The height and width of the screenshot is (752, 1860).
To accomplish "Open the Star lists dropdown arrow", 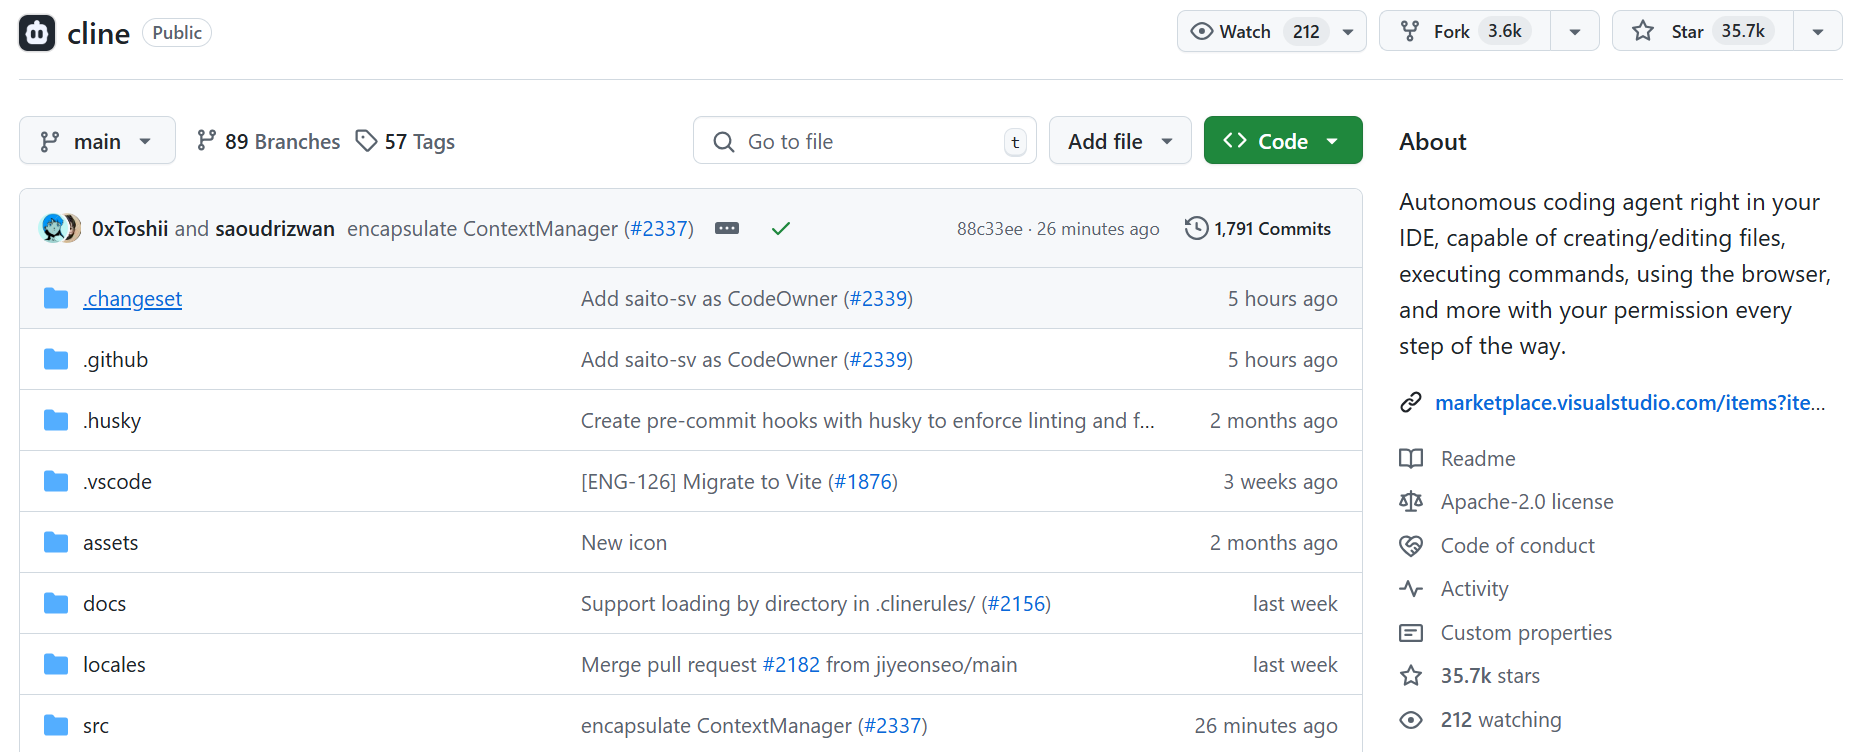I will click(x=1818, y=32).
